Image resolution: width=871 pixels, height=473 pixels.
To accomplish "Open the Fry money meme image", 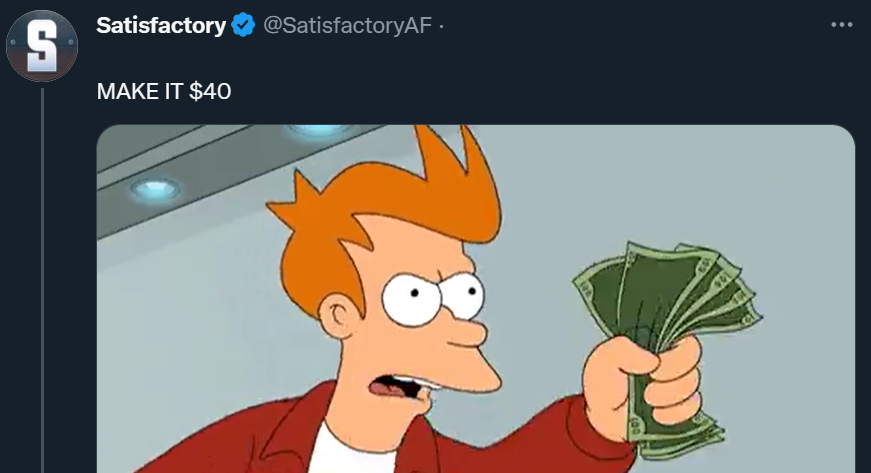I will pos(475,299).
